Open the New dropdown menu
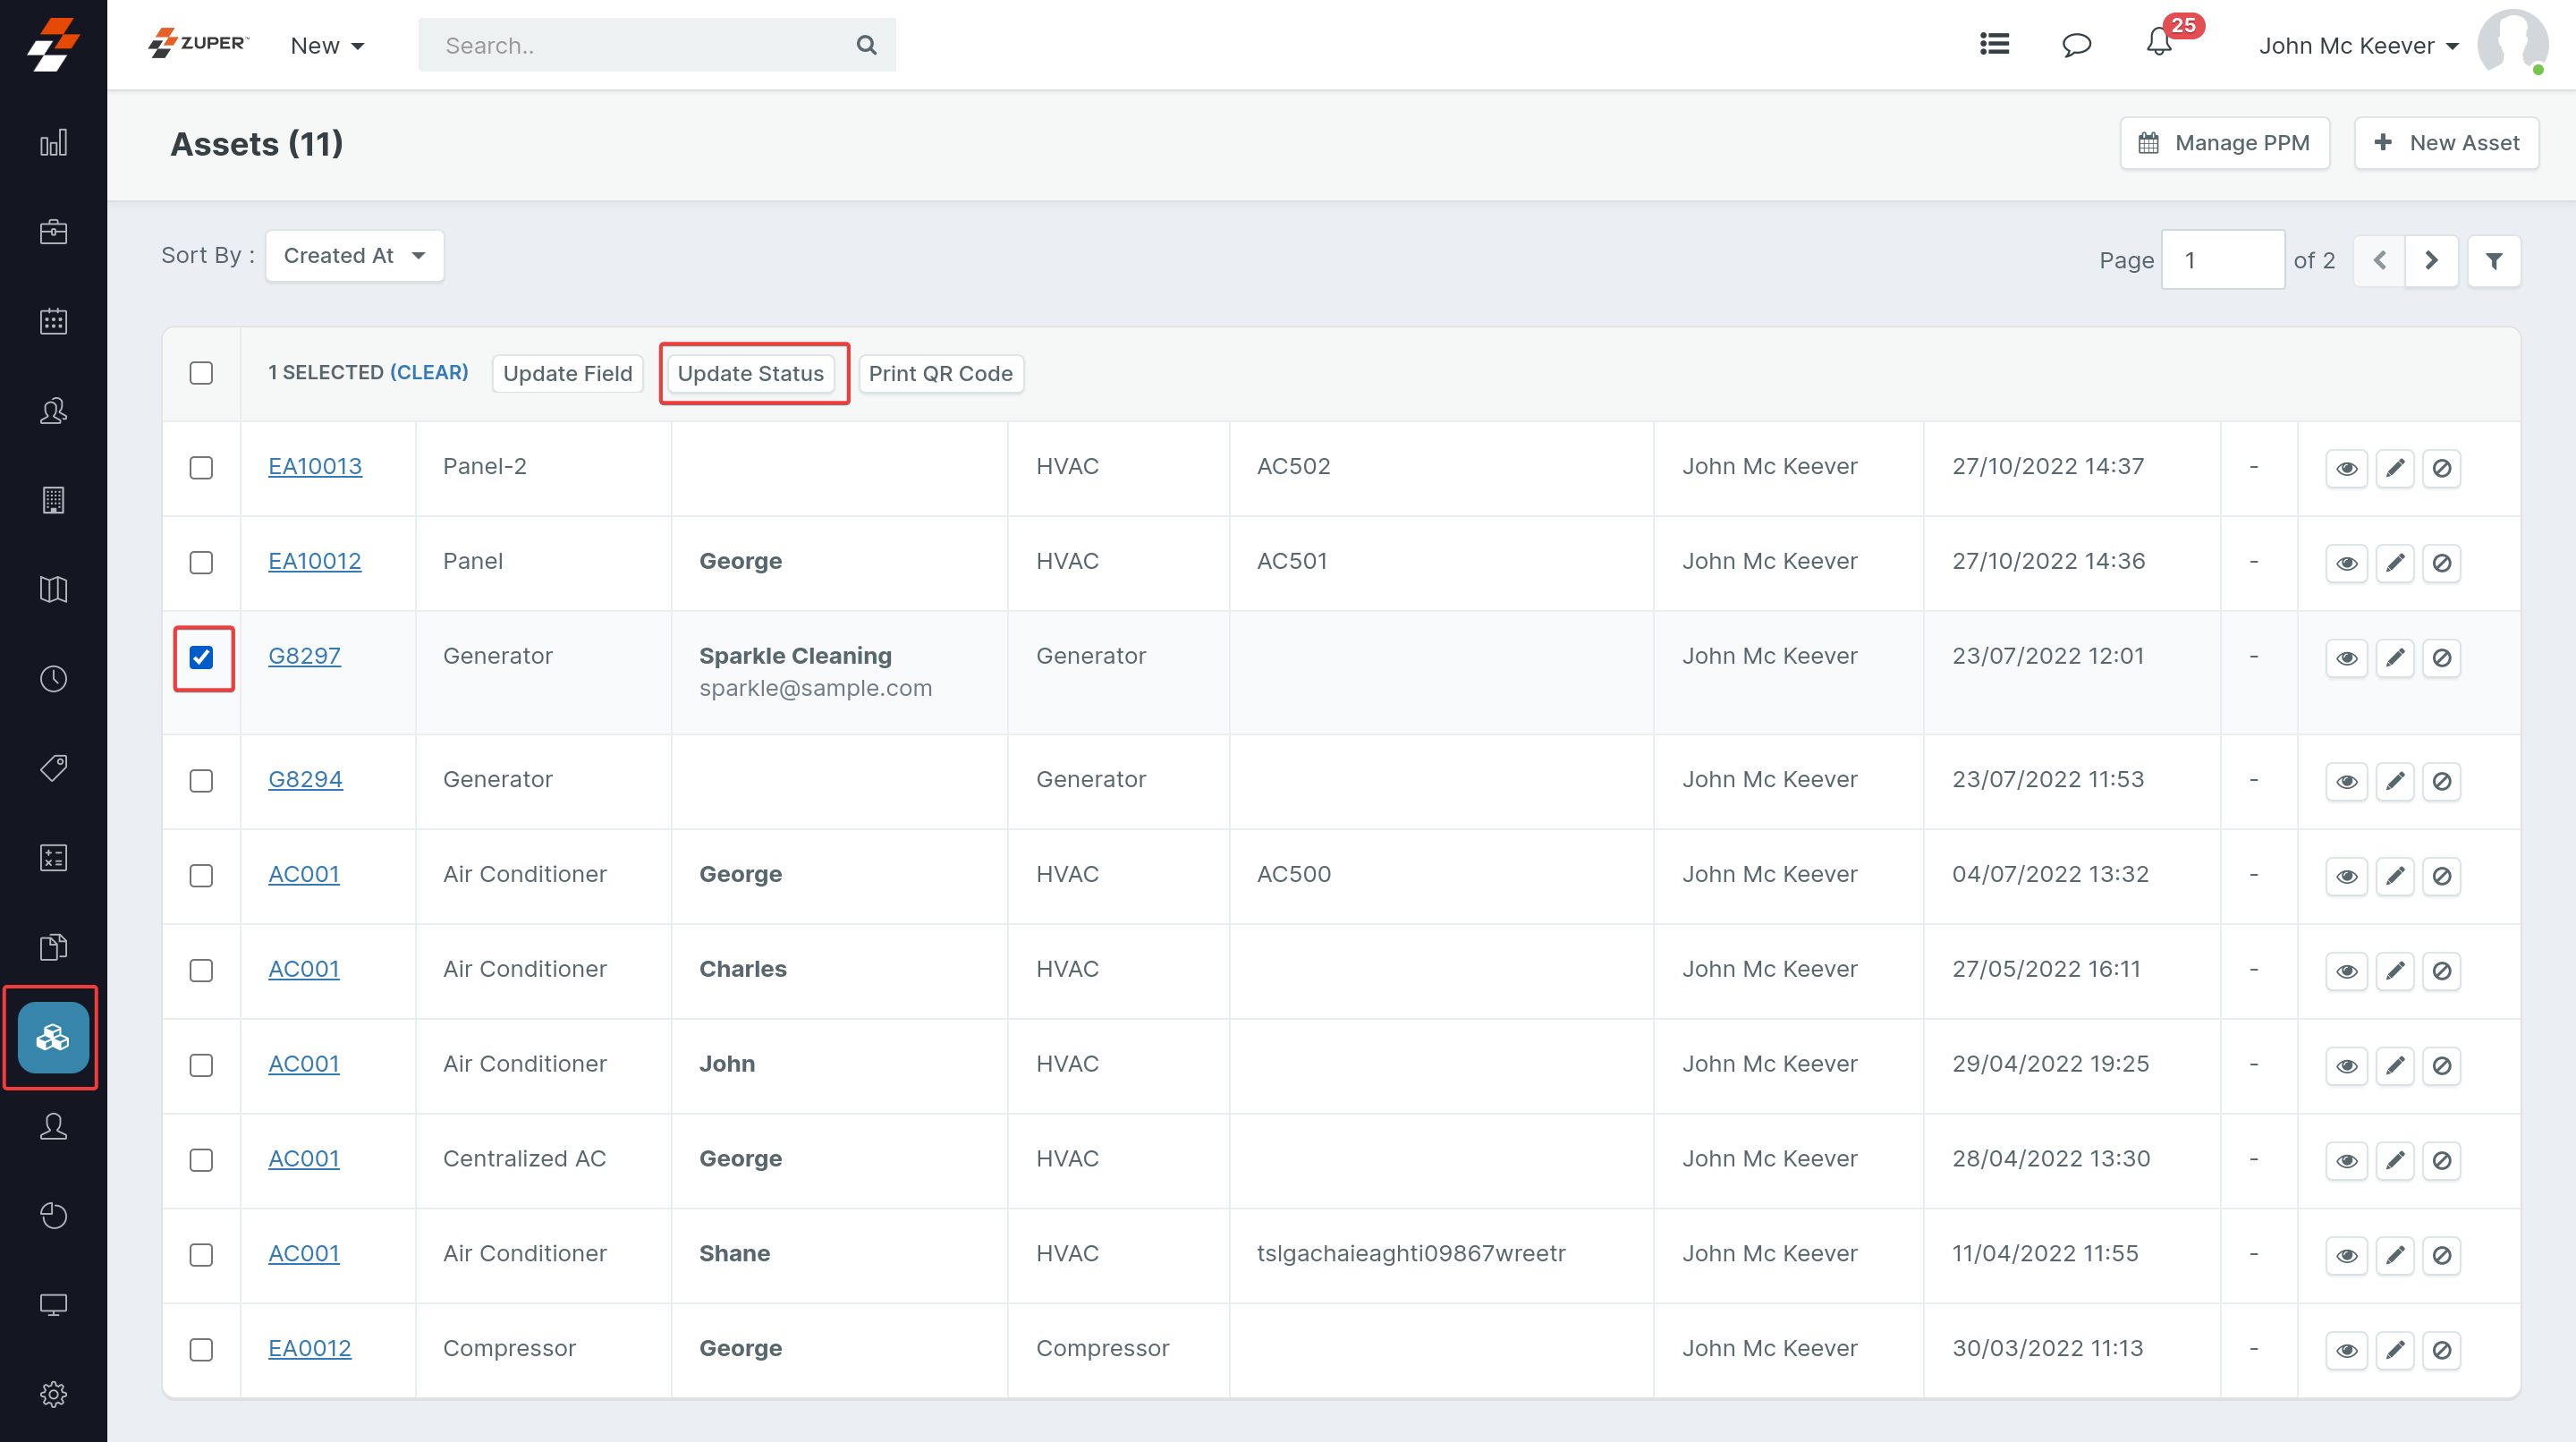This screenshot has width=2576, height=1442. (327, 46)
